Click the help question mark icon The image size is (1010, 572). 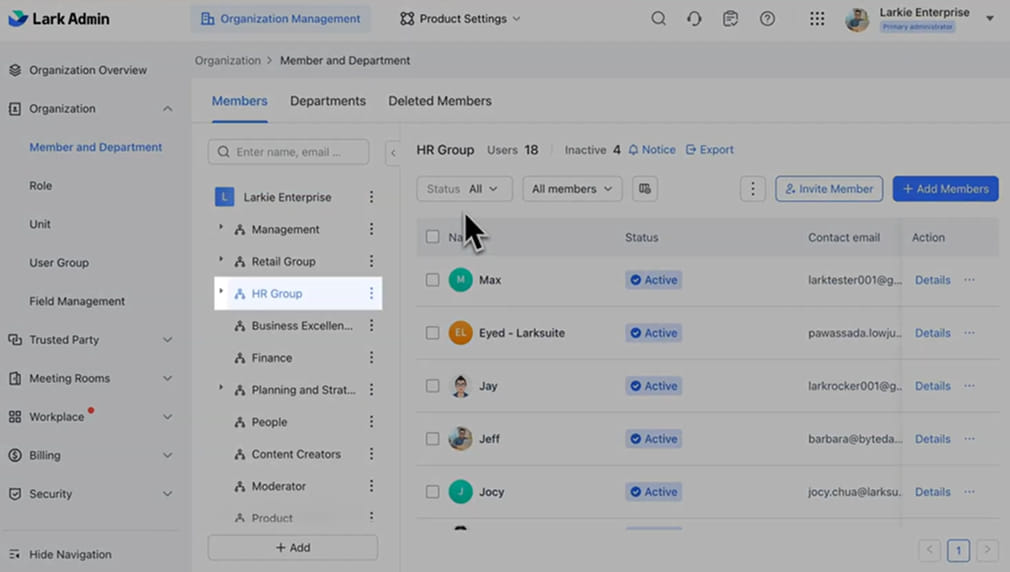pyautogui.click(x=767, y=19)
